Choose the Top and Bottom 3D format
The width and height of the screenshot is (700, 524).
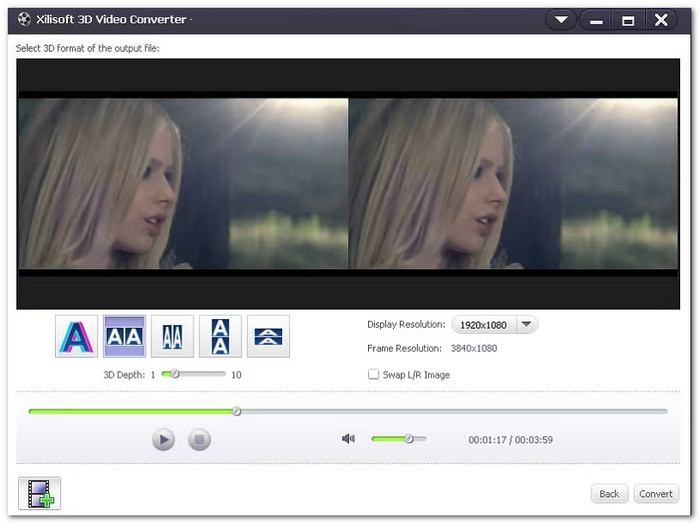click(220, 337)
